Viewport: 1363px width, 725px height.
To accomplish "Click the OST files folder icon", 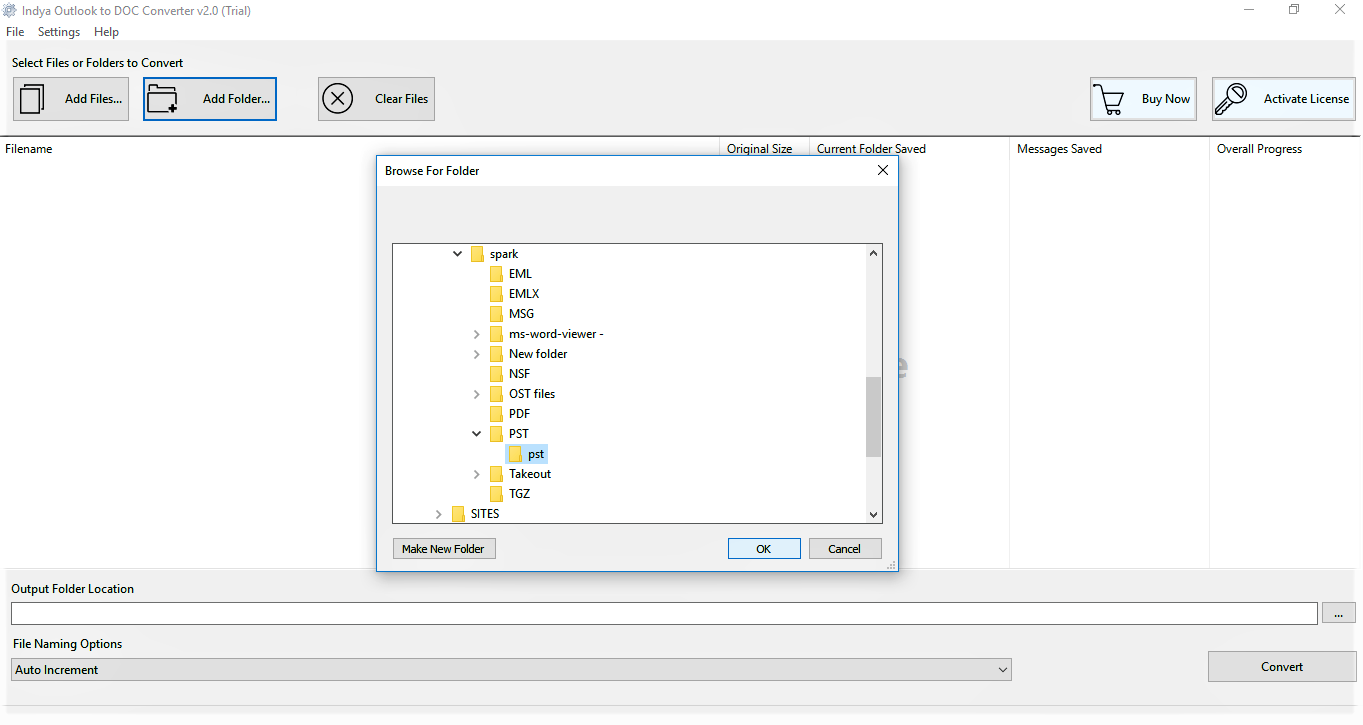I will coord(496,394).
